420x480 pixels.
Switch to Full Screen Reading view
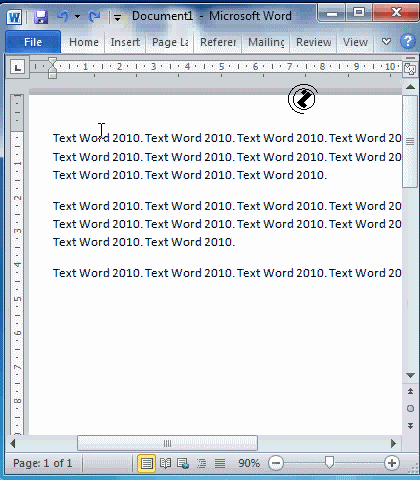click(165, 463)
